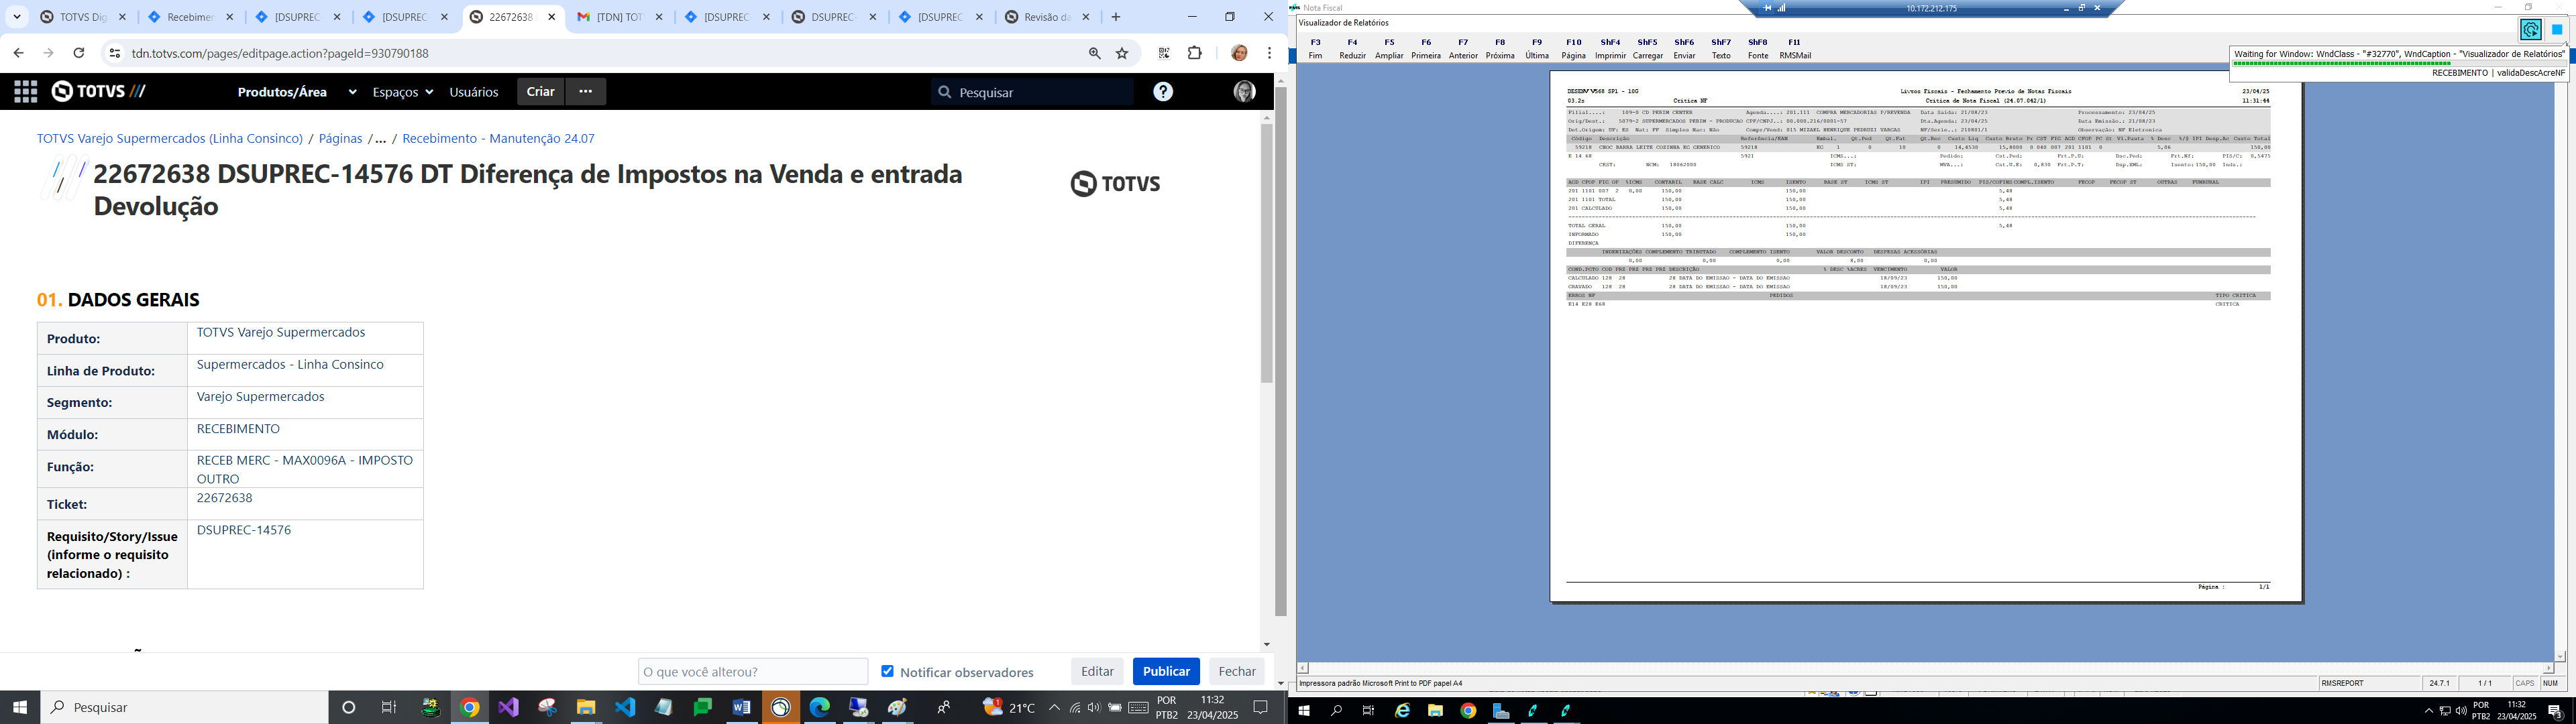Open the help question mark icon
2576x724 pixels.
coord(1162,92)
